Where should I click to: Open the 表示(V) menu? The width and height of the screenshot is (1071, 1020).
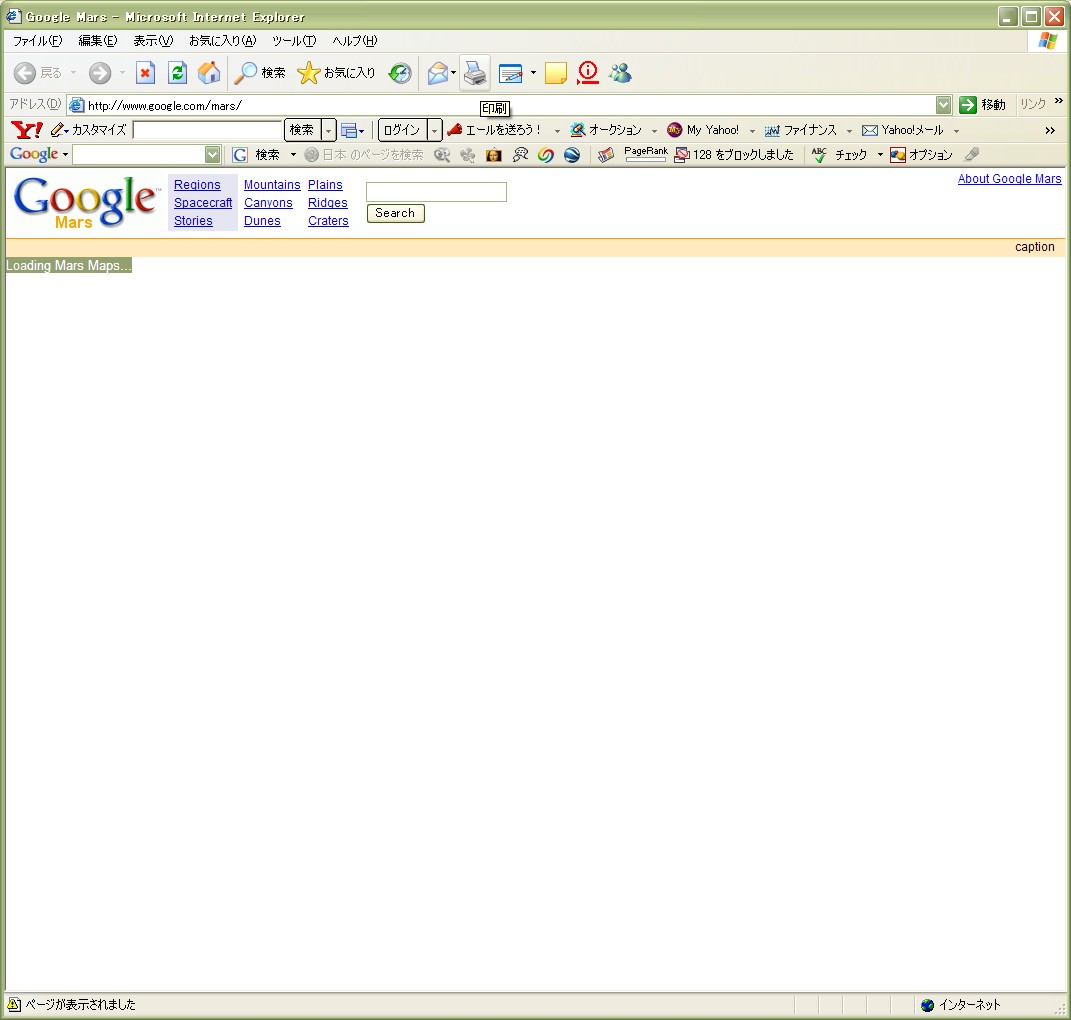point(153,41)
